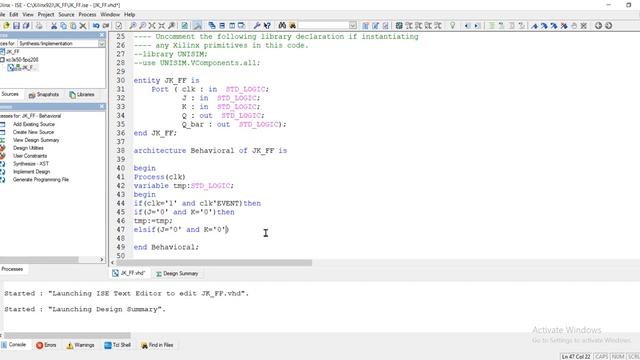Open the Warnings tab
Viewport: 640px width, 360px height.
[x=80, y=345]
